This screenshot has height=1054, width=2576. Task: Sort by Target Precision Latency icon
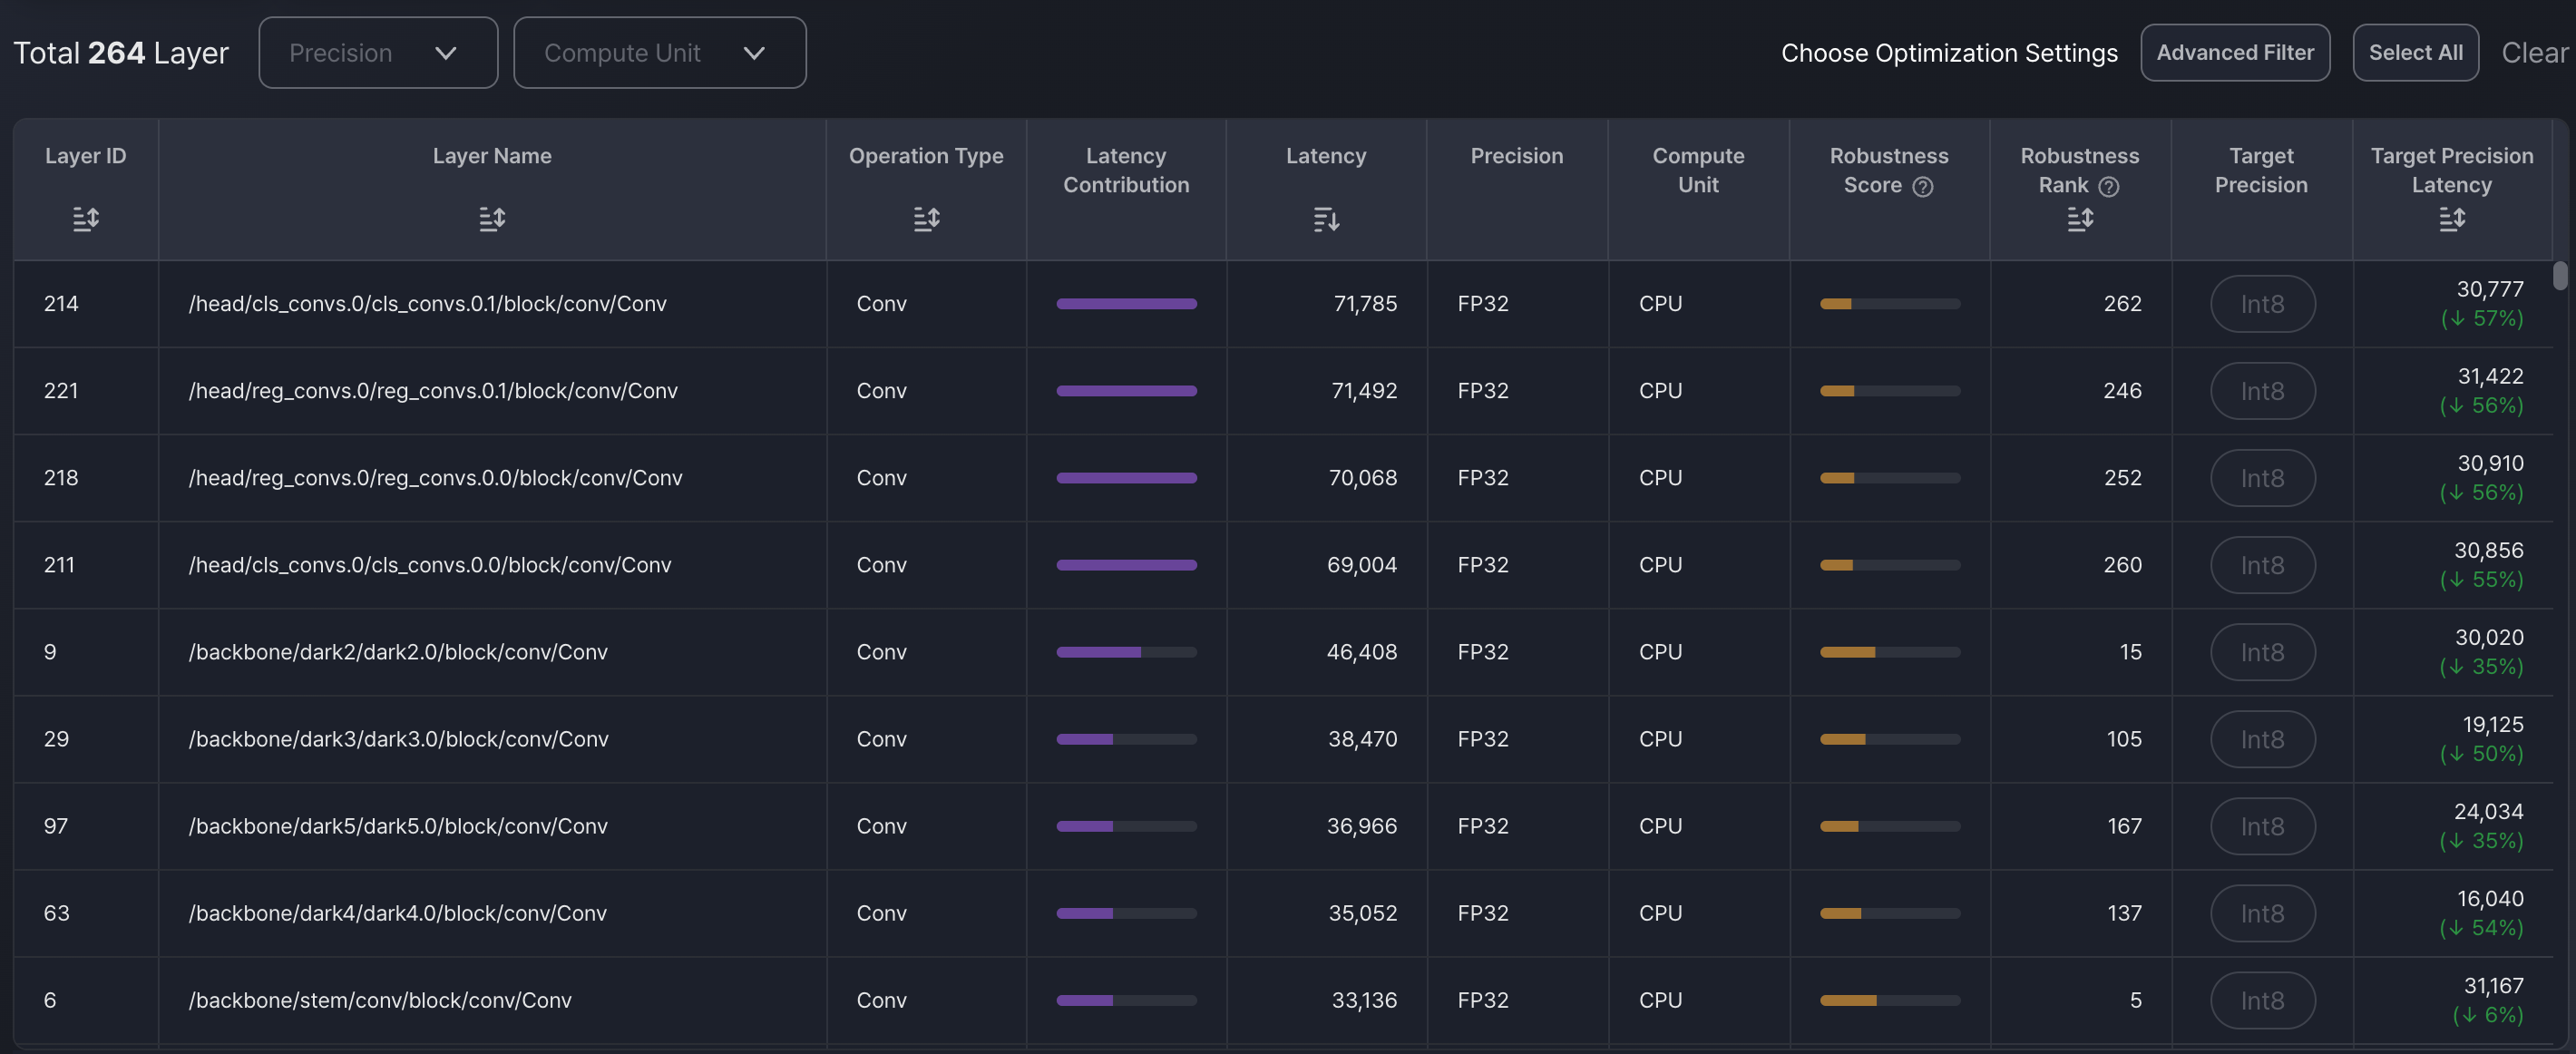(2451, 219)
